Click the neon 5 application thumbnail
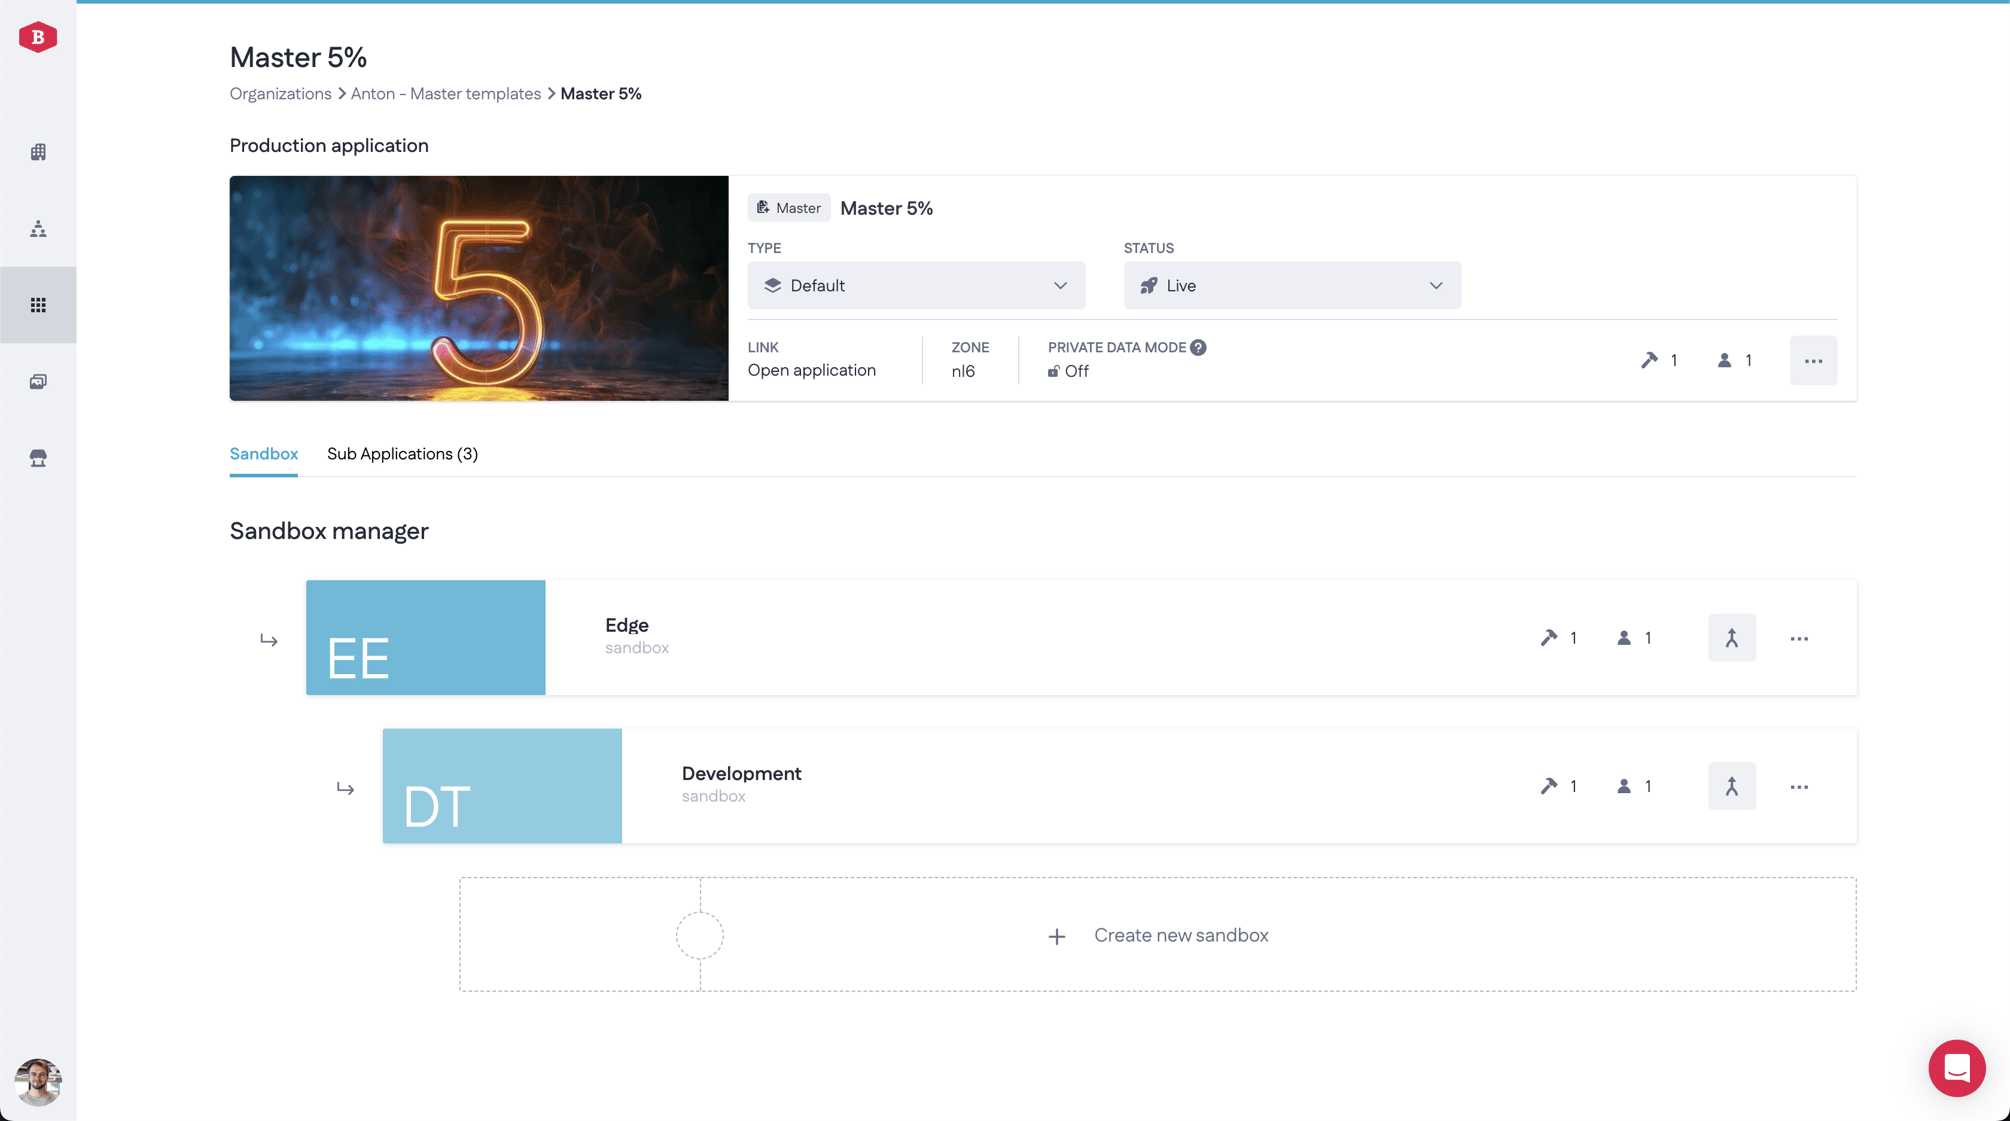Screen dimensions: 2010x1121 point(479,288)
